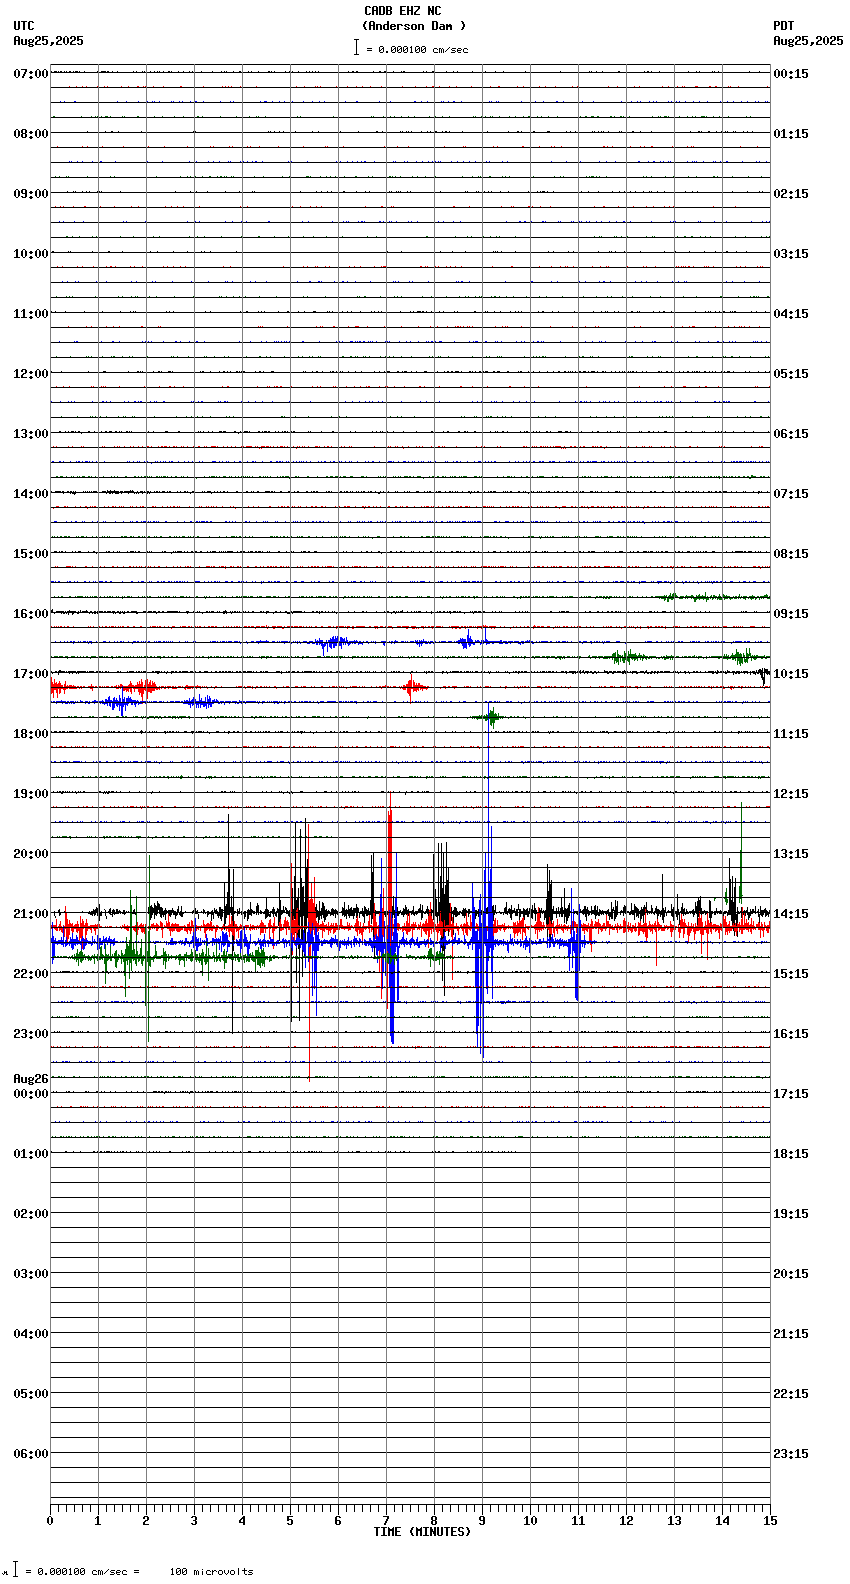The height and width of the screenshot is (1584, 850).
Task: Click the 5 tick label on time axis
Action: click(290, 1521)
